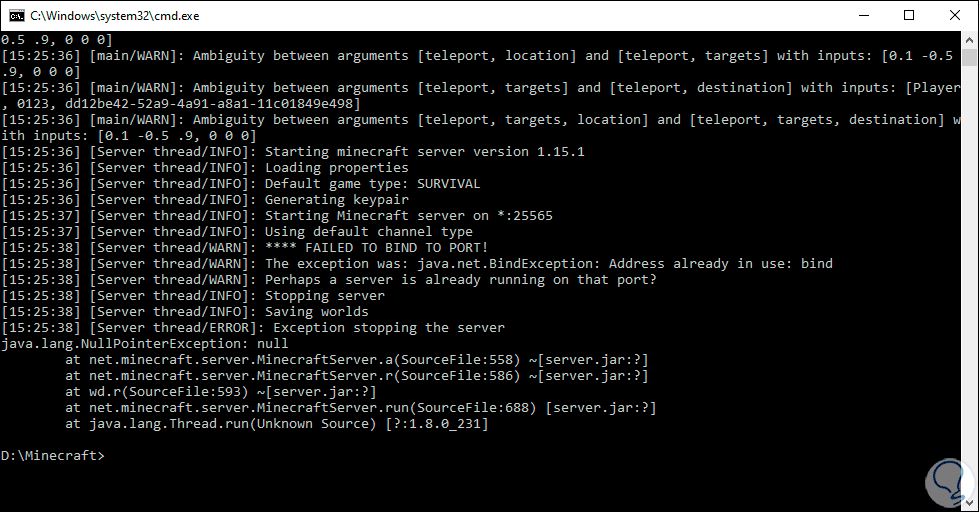Minimize the command prompt window
Viewport: 979px width, 512px height.
(x=863, y=15)
